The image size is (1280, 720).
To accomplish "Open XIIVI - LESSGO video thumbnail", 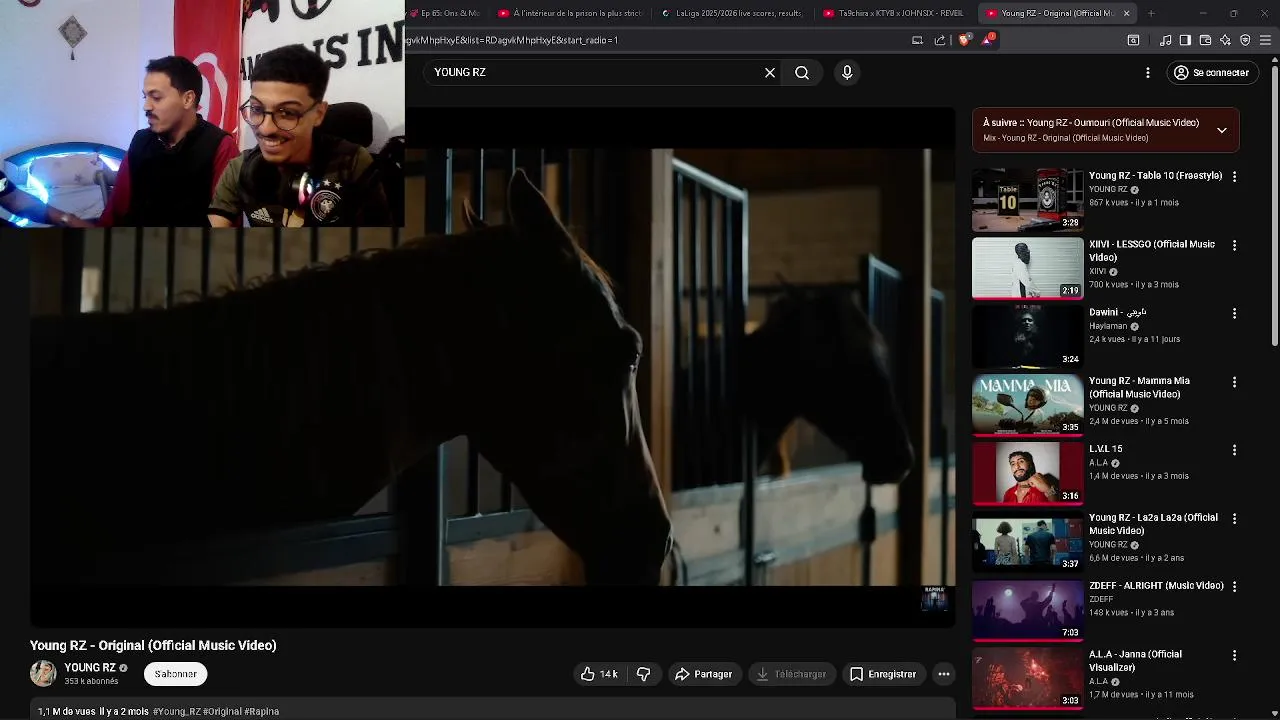I will 1027,268.
